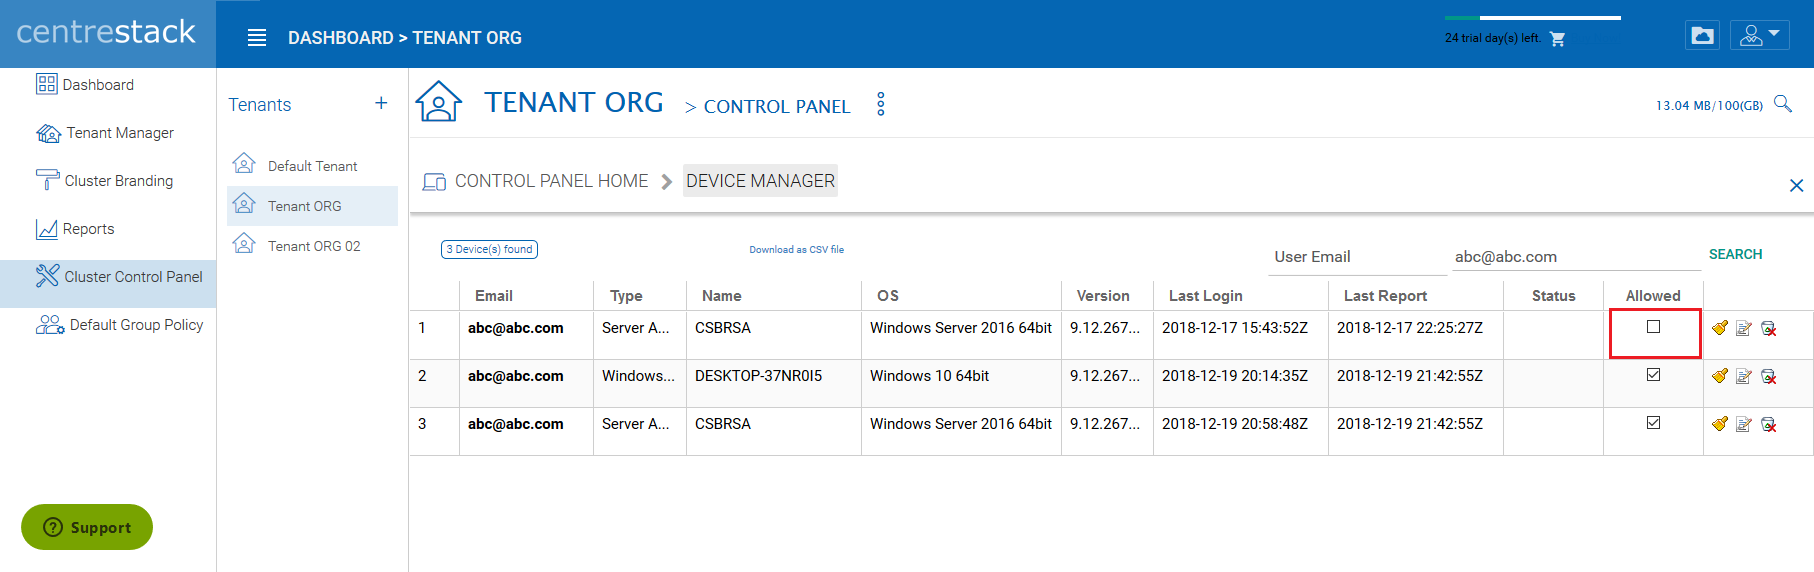Click last login '2018-12-19 20:14:35Z'
The height and width of the screenshot is (572, 1814).
tap(1235, 376)
